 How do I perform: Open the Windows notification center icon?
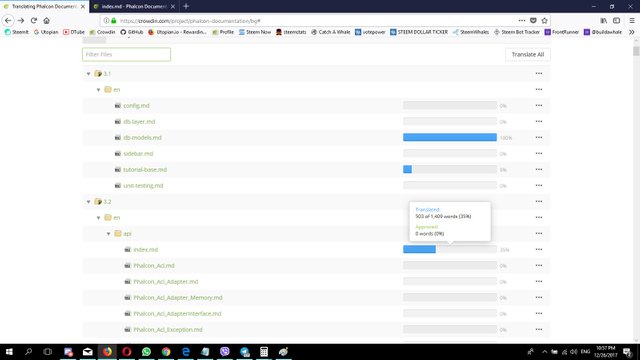pyautogui.click(x=627, y=352)
